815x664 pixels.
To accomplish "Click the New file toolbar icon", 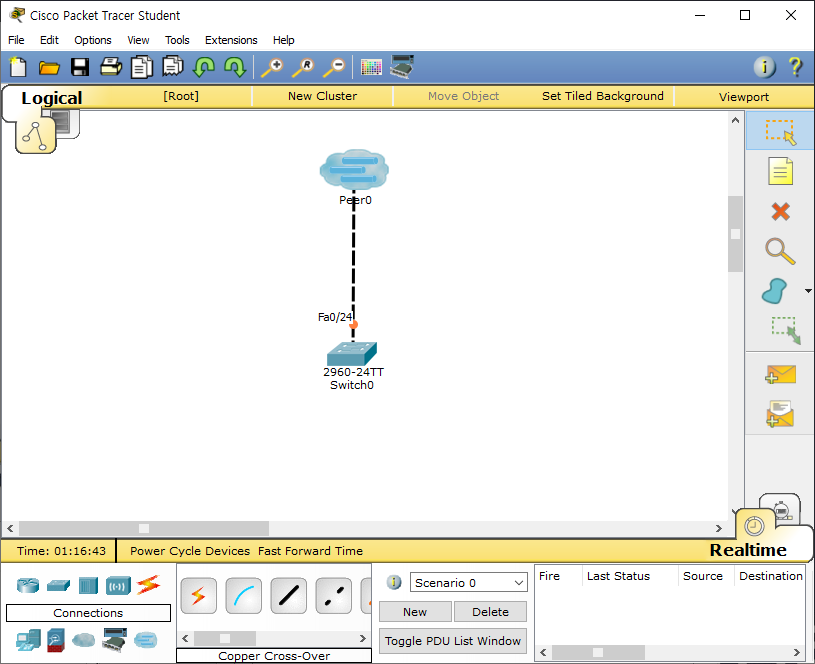I will (18, 68).
